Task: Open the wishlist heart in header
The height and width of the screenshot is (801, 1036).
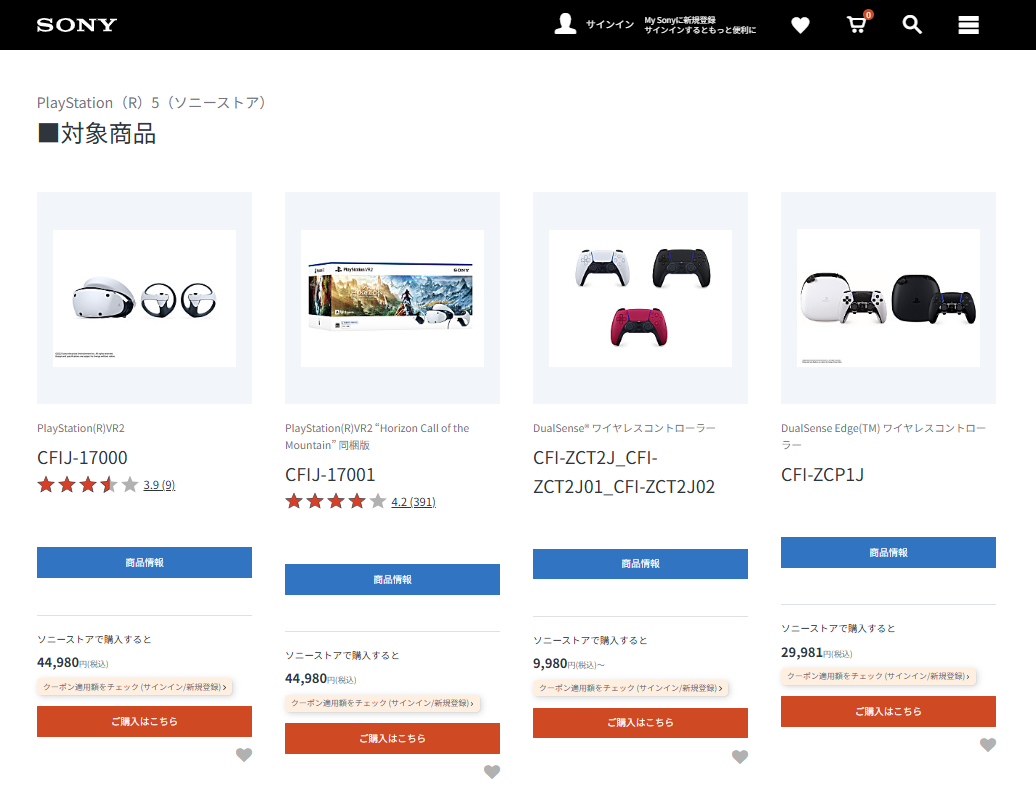Action: 800,25
